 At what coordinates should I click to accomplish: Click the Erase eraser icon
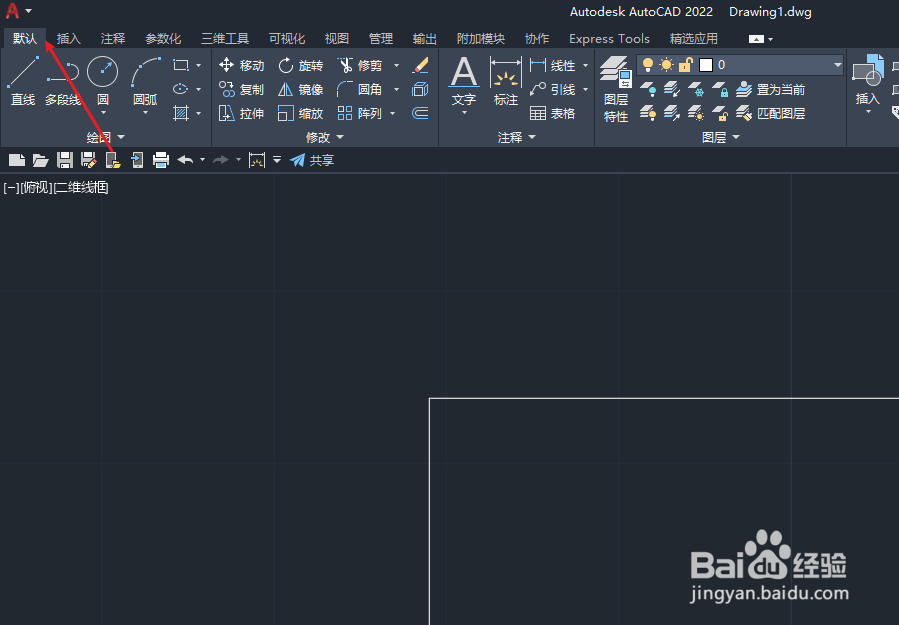click(x=420, y=65)
